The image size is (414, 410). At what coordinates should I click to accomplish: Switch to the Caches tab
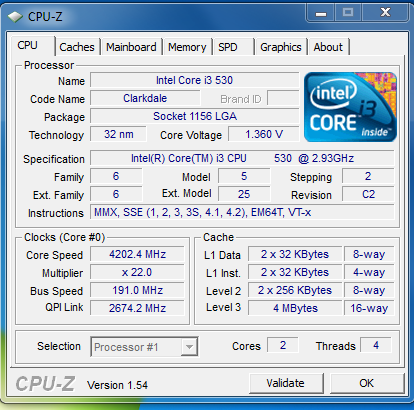click(77, 47)
